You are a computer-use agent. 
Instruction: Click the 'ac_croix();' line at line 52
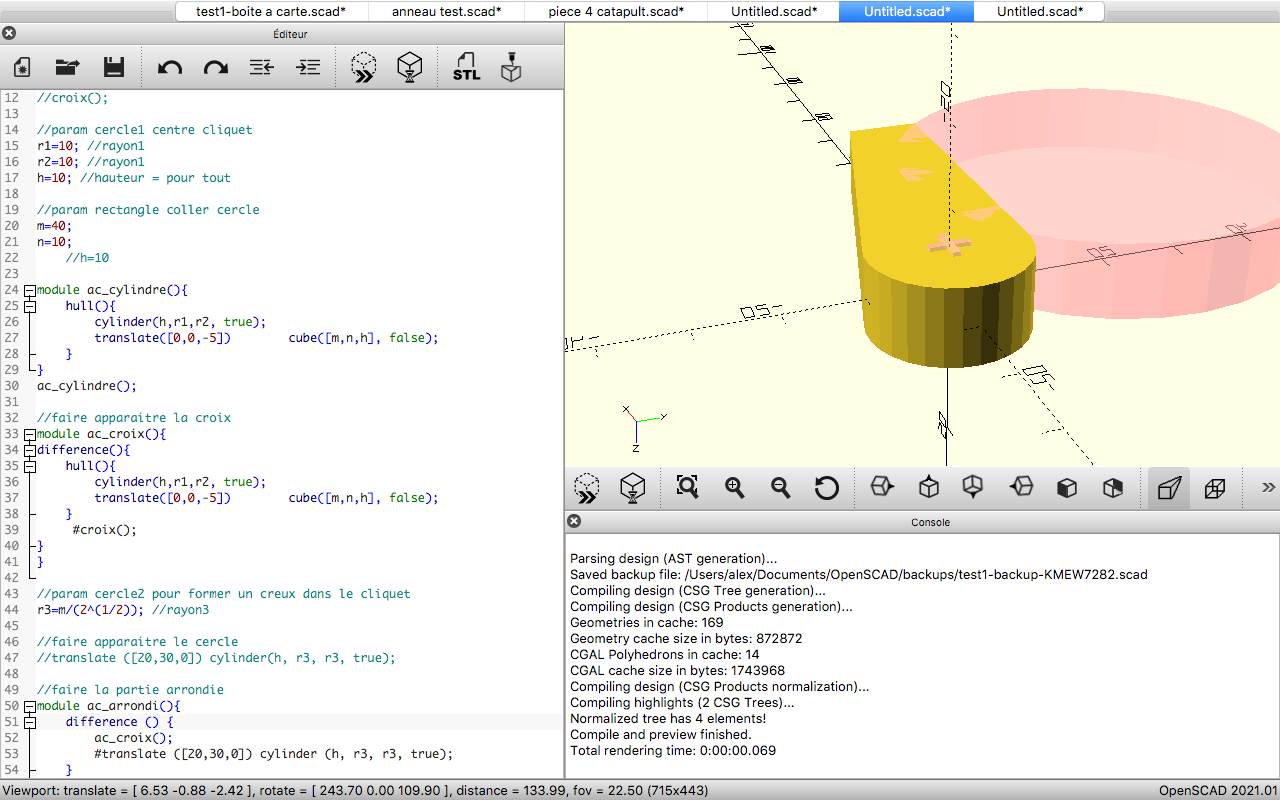pyautogui.click(x=134, y=738)
